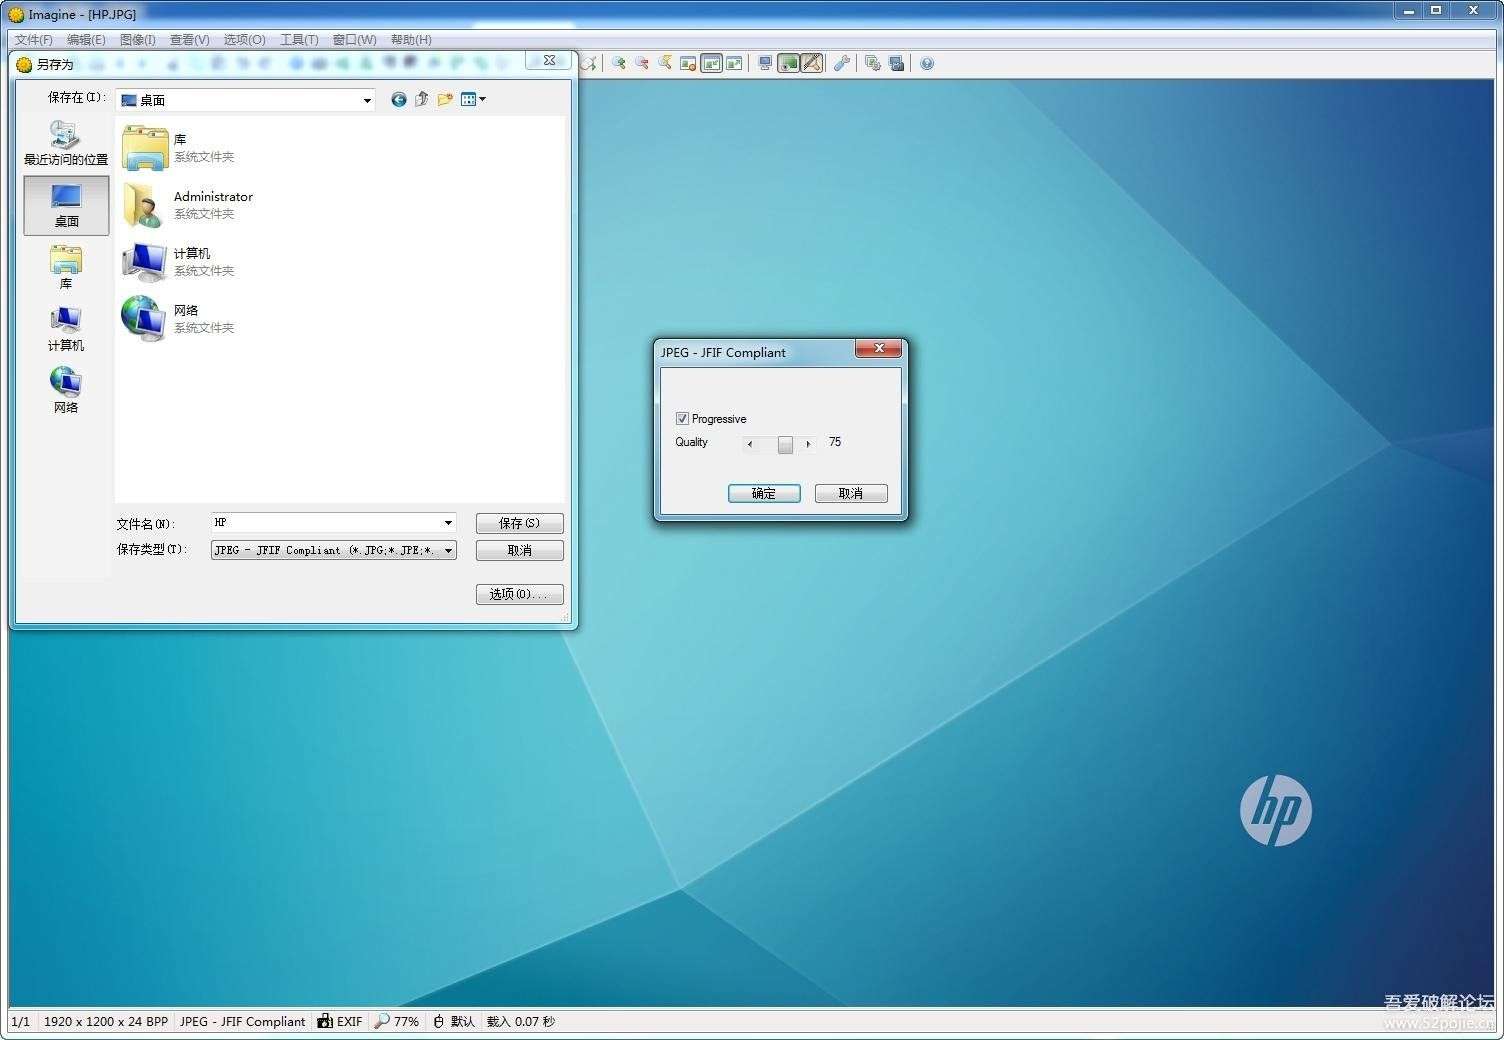Go up one level folder icon

[422, 99]
